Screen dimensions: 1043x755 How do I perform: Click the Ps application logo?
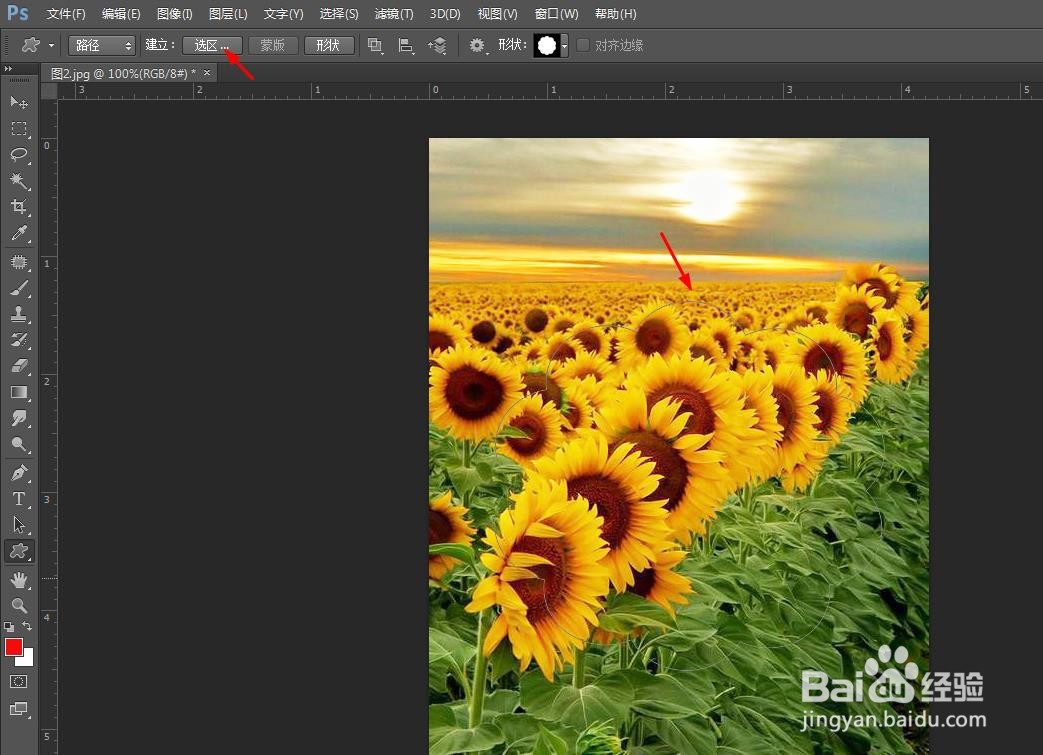[18, 13]
